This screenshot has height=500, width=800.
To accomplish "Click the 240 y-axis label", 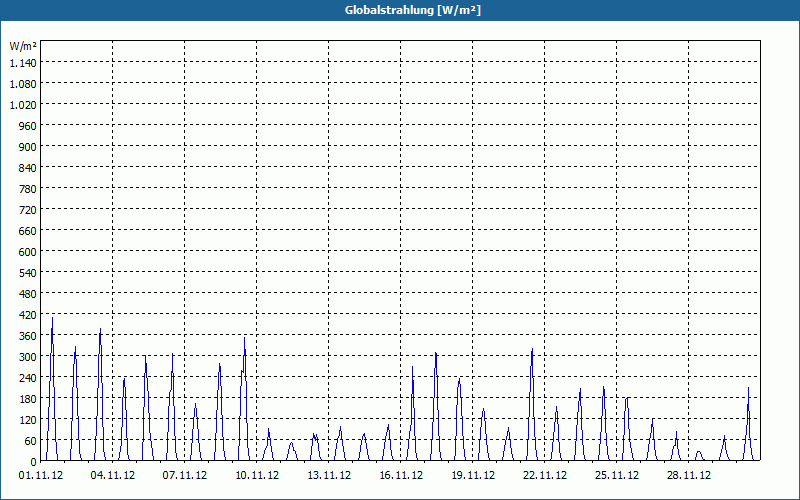I will coord(28,378).
